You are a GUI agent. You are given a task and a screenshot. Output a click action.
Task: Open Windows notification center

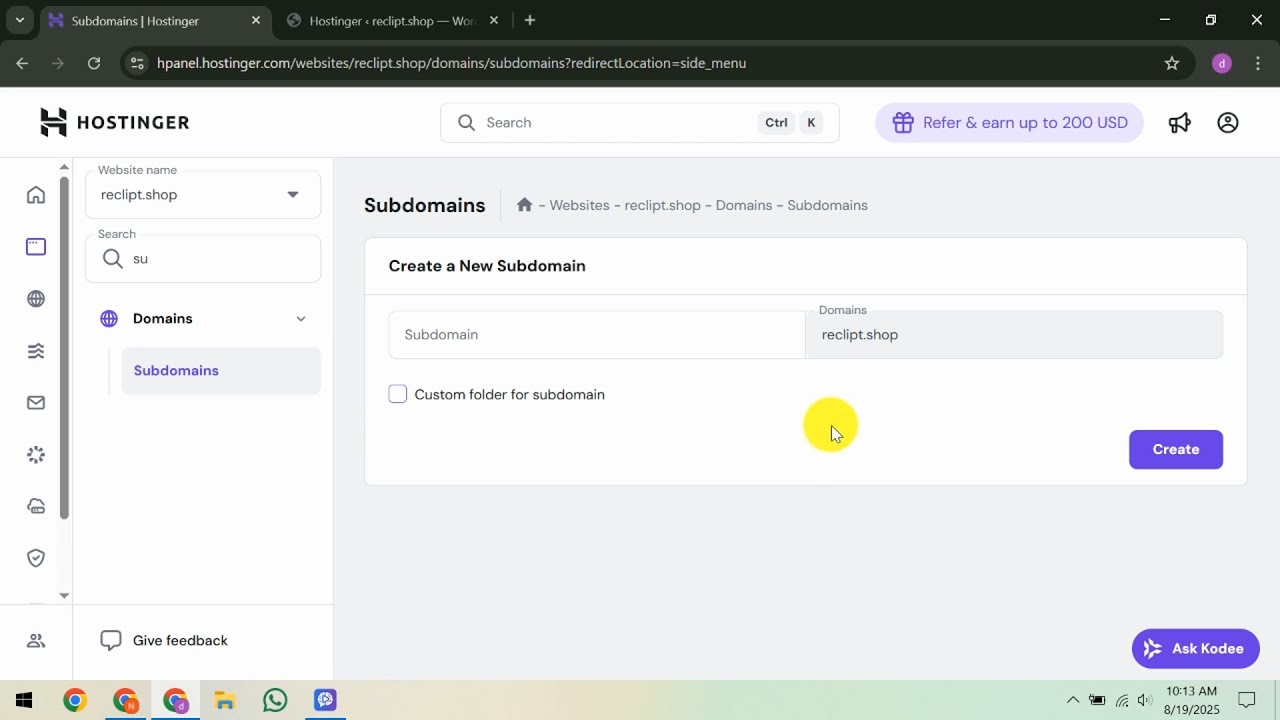pos(1247,700)
